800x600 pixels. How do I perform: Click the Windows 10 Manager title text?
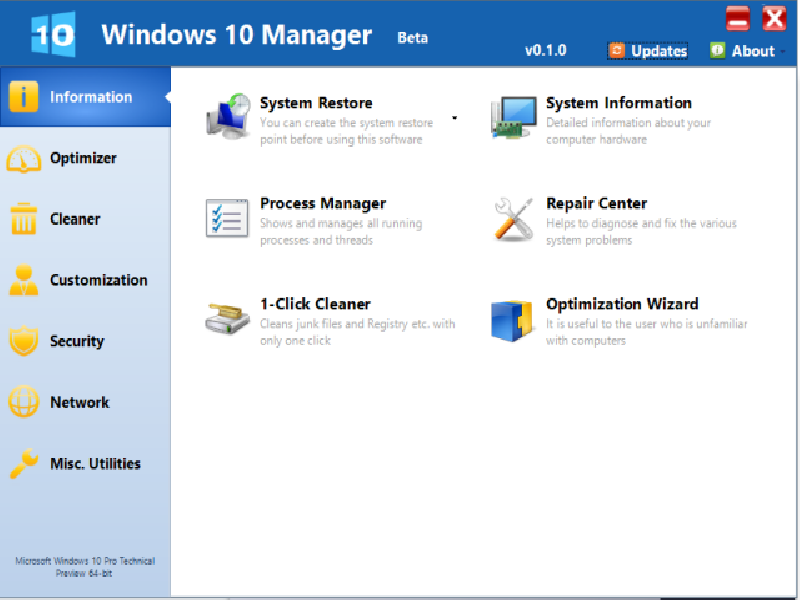pos(237,35)
